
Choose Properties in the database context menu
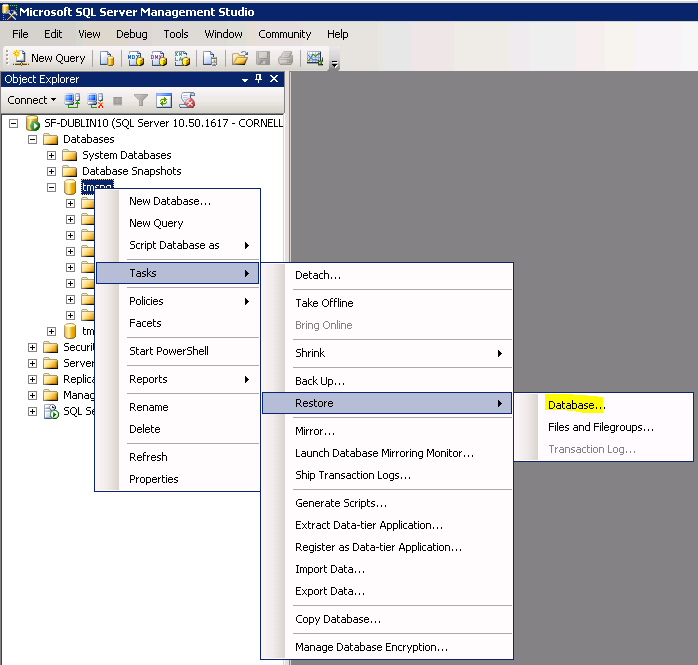(178, 479)
